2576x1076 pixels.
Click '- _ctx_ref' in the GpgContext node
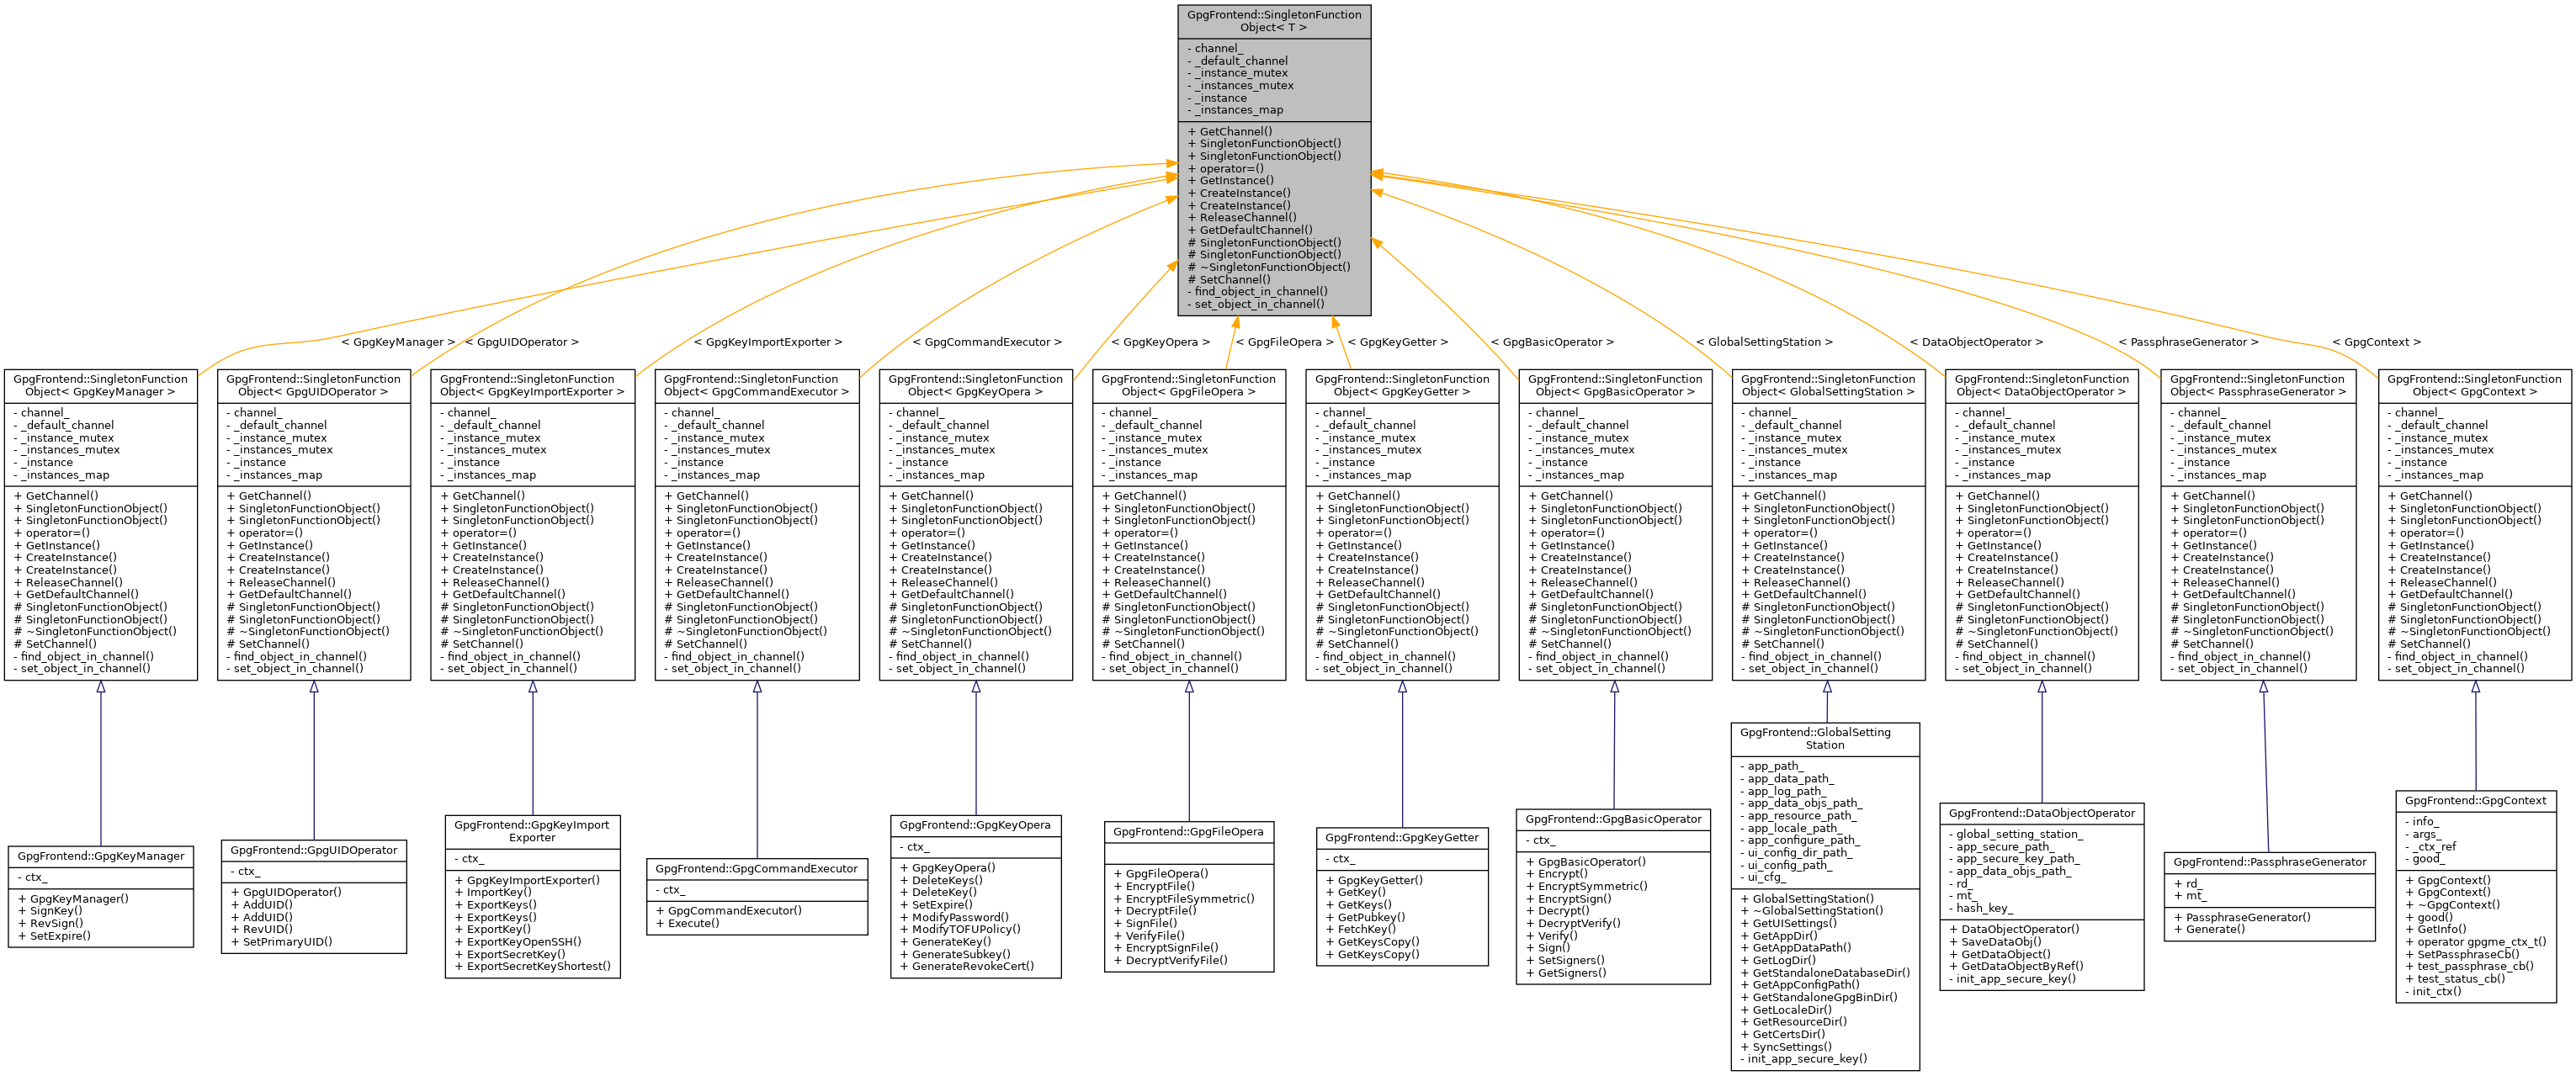[x=2430, y=846]
